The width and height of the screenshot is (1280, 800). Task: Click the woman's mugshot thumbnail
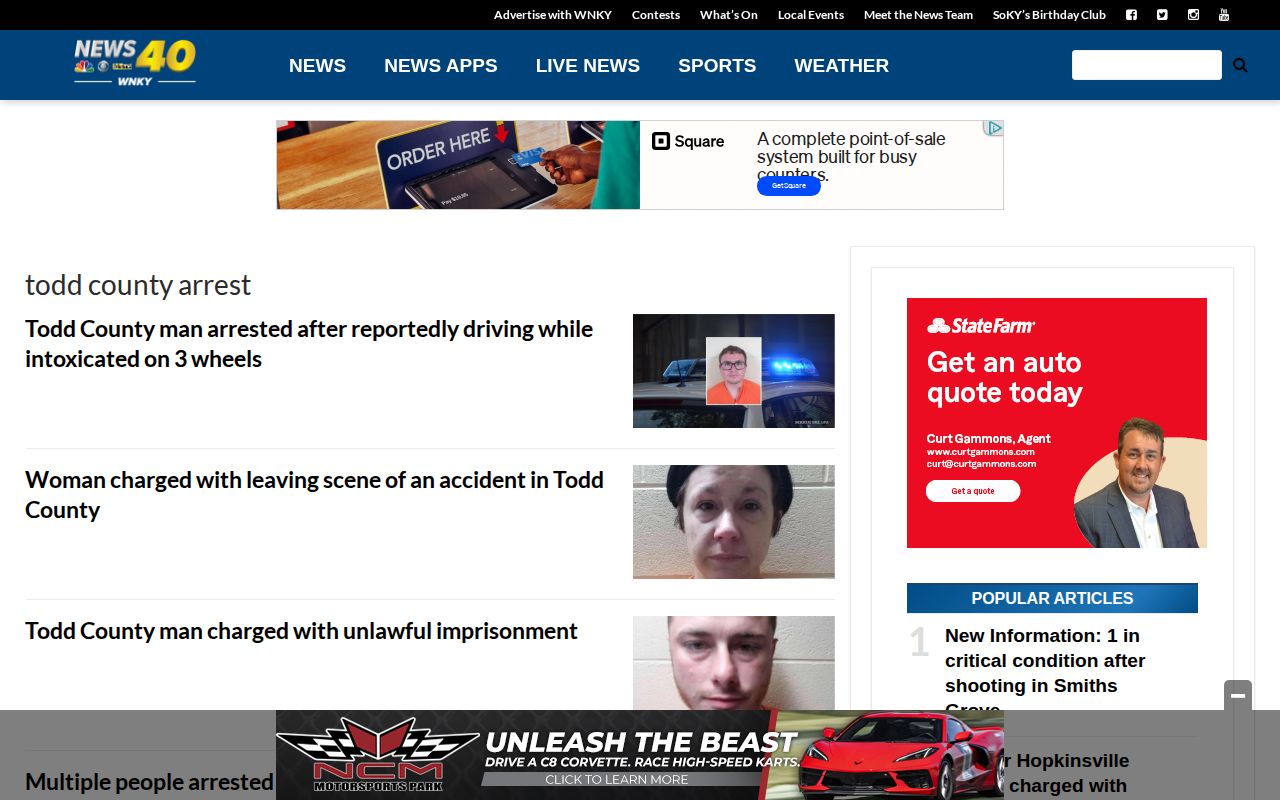[x=734, y=522]
